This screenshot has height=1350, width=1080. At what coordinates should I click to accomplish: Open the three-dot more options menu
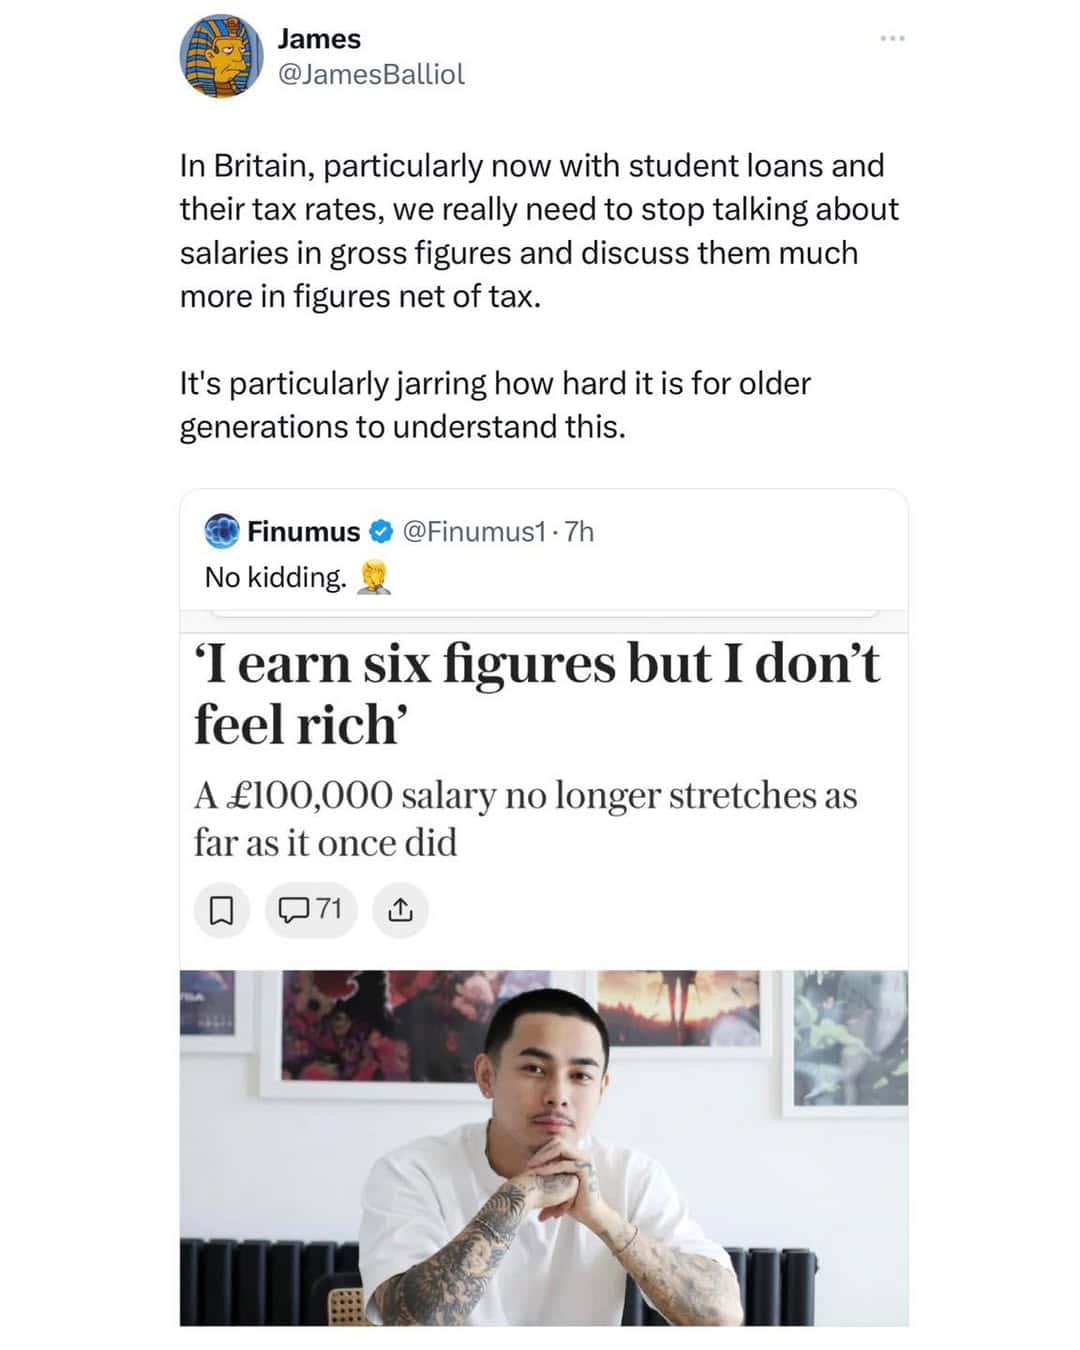click(892, 39)
